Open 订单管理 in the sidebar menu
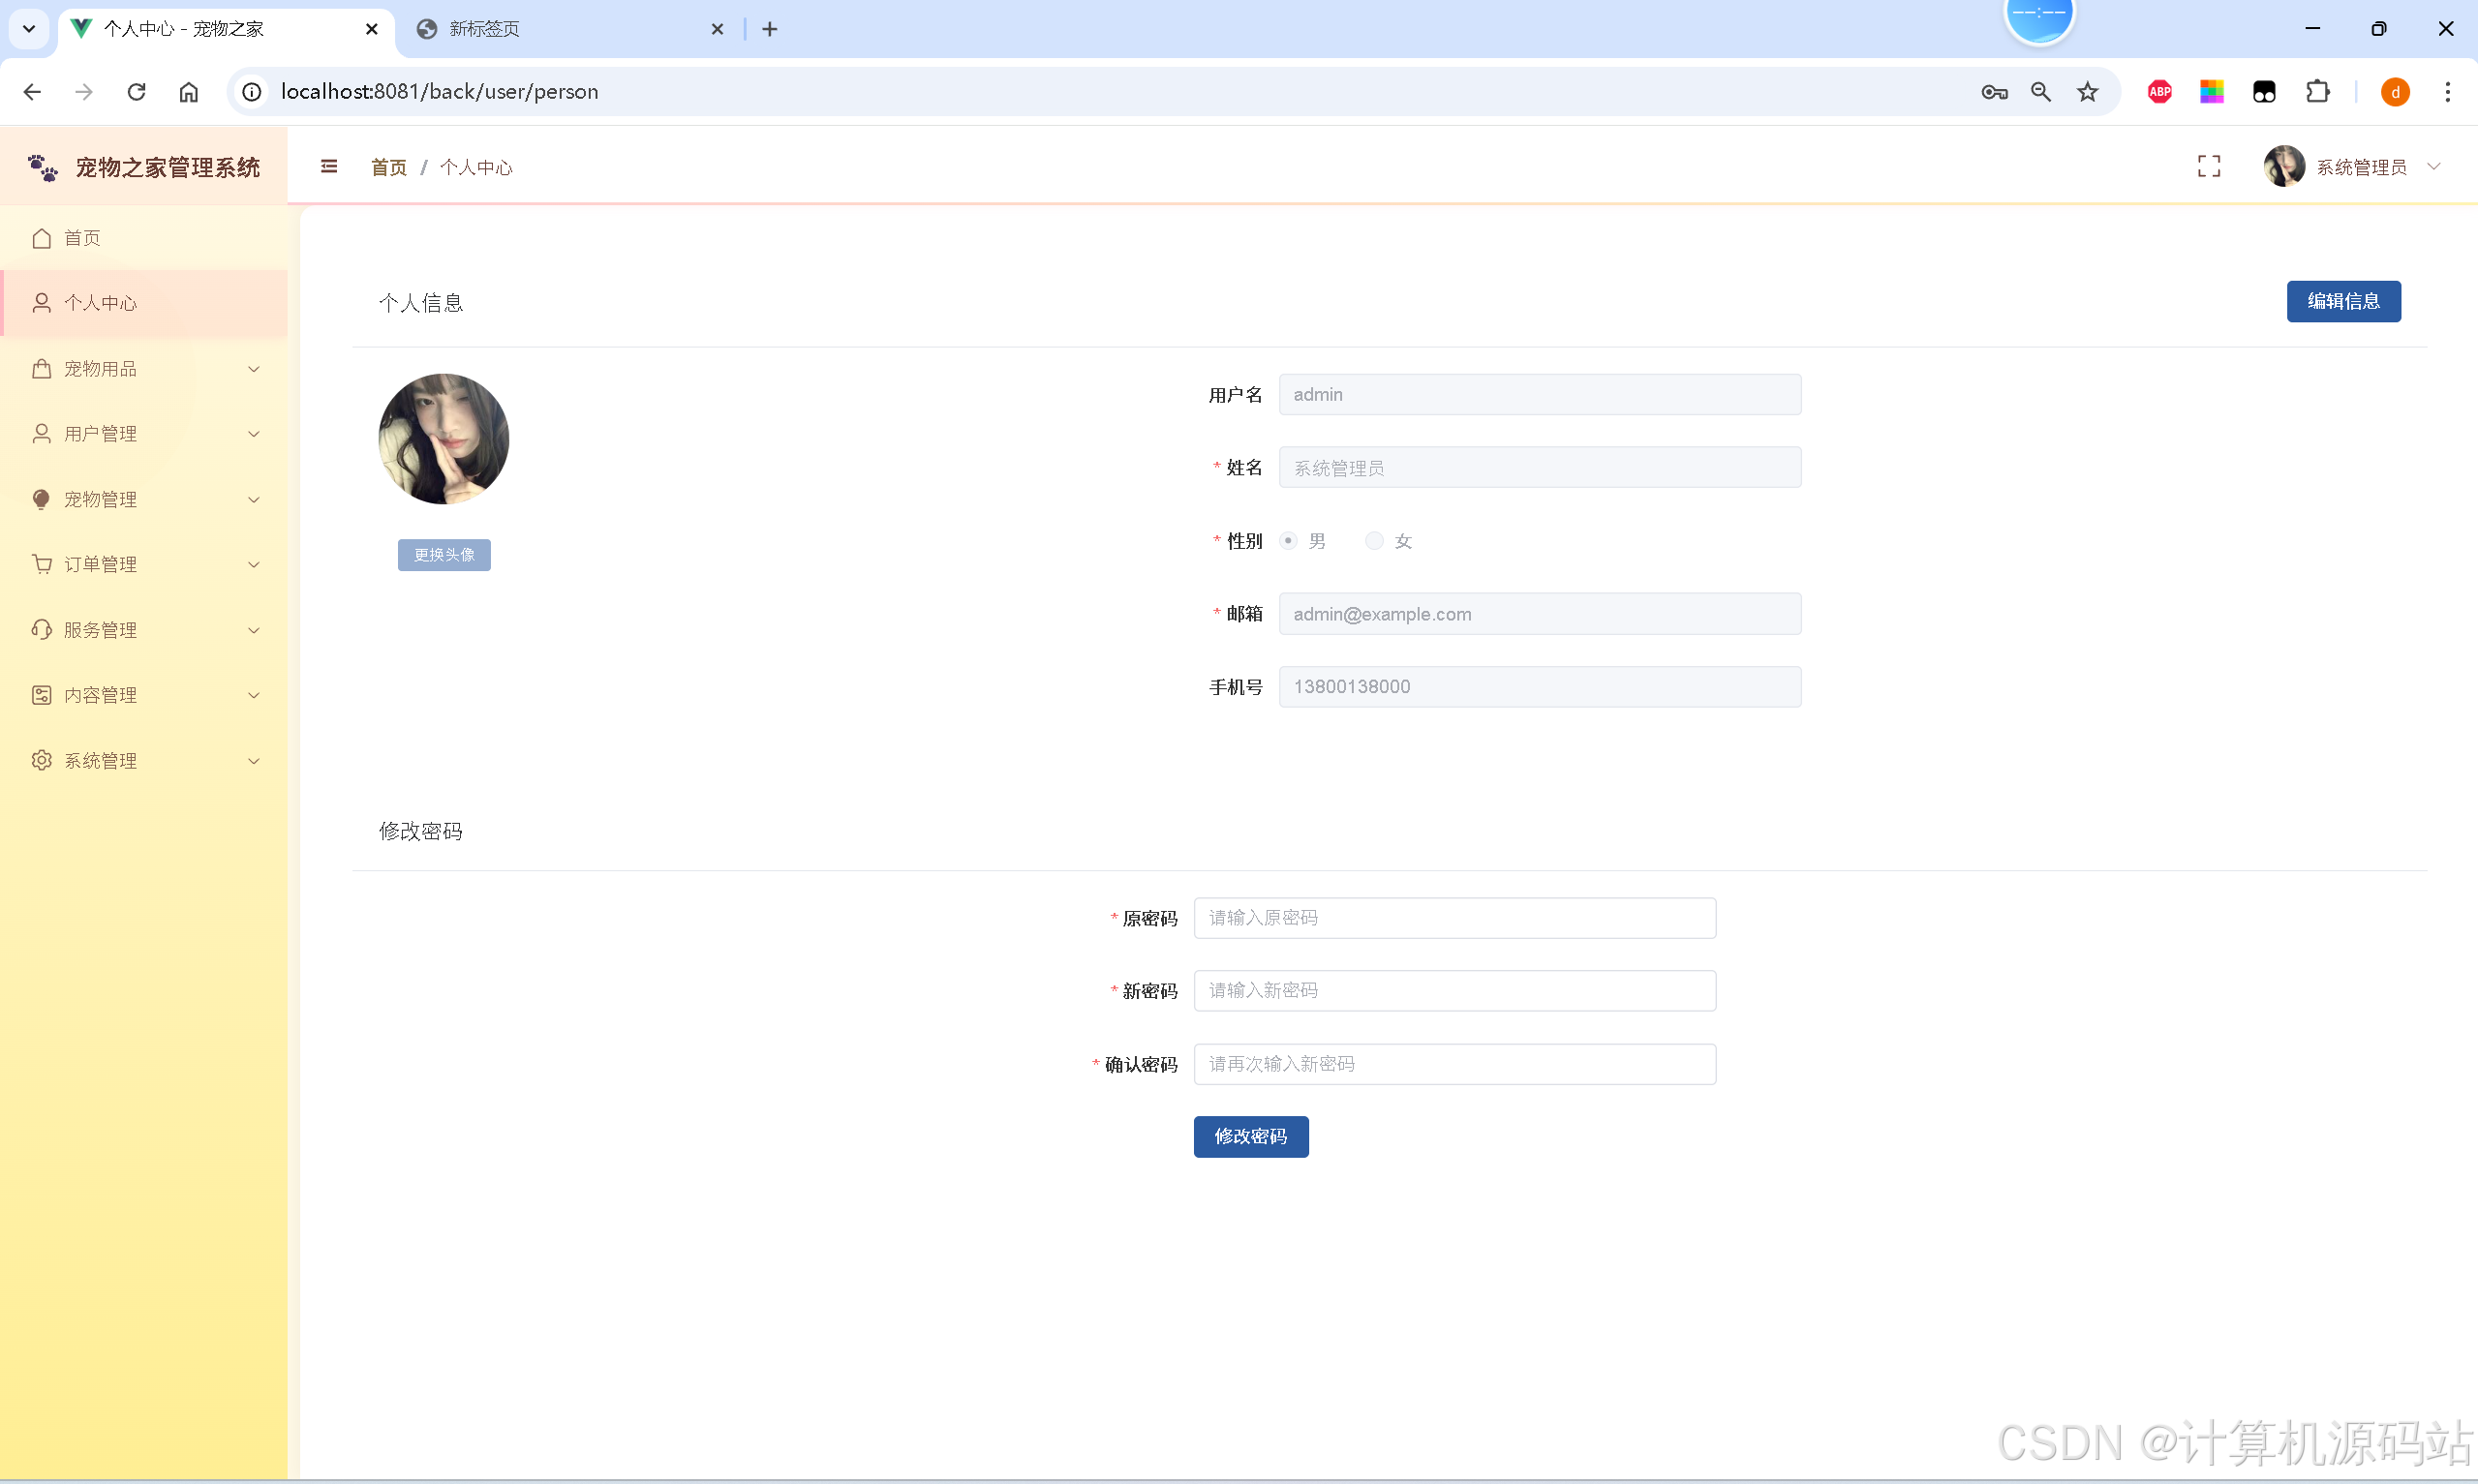 pyautogui.click(x=144, y=564)
